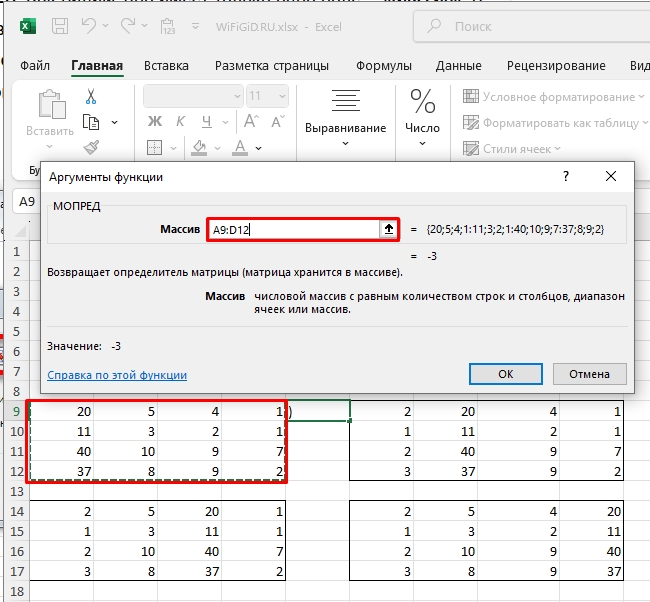Image resolution: width=650 pixels, height=602 pixels.
Task: Apply fill color bucket
Action: click(199, 148)
